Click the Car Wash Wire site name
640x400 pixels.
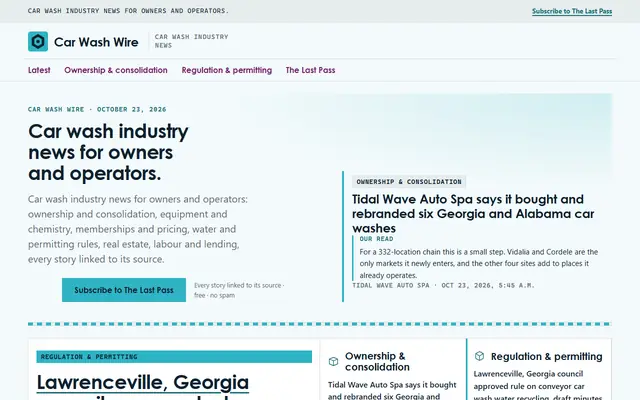[x=96, y=42]
